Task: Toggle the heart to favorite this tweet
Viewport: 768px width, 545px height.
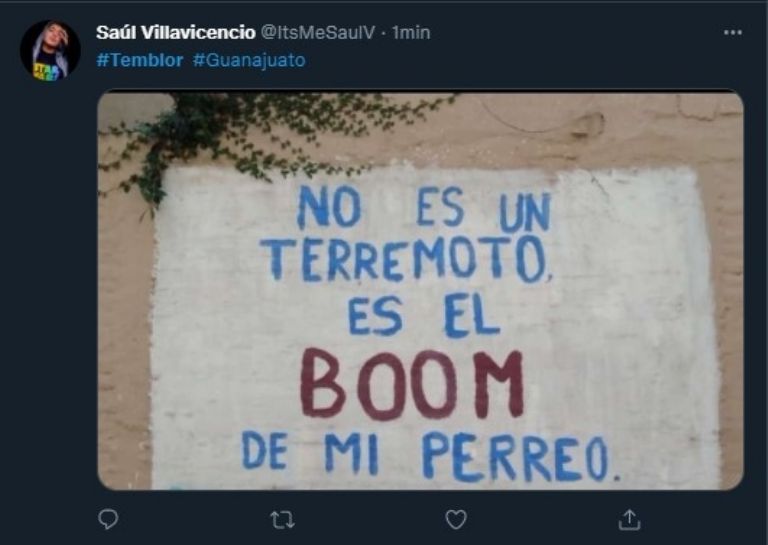Action: click(x=456, y=520)
